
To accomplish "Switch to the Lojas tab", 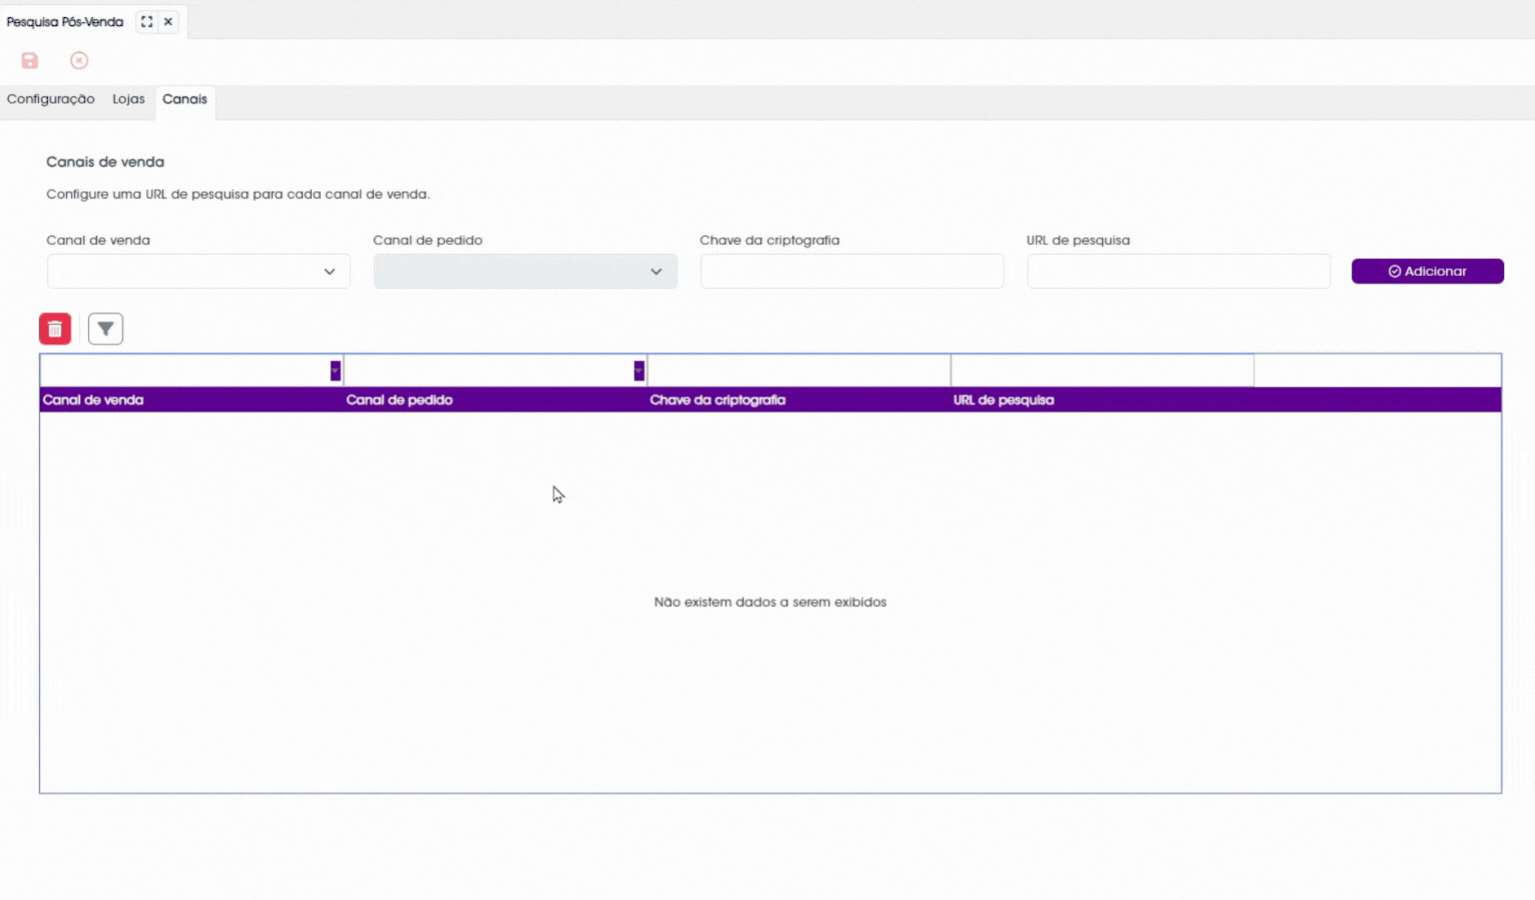I will [x=128, y=99].
